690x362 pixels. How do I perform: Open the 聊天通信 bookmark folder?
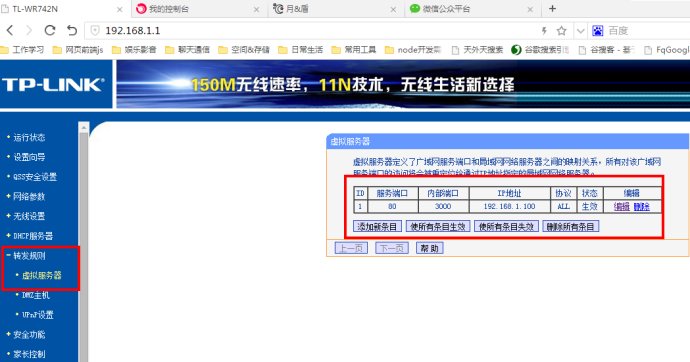click(187, 50)
